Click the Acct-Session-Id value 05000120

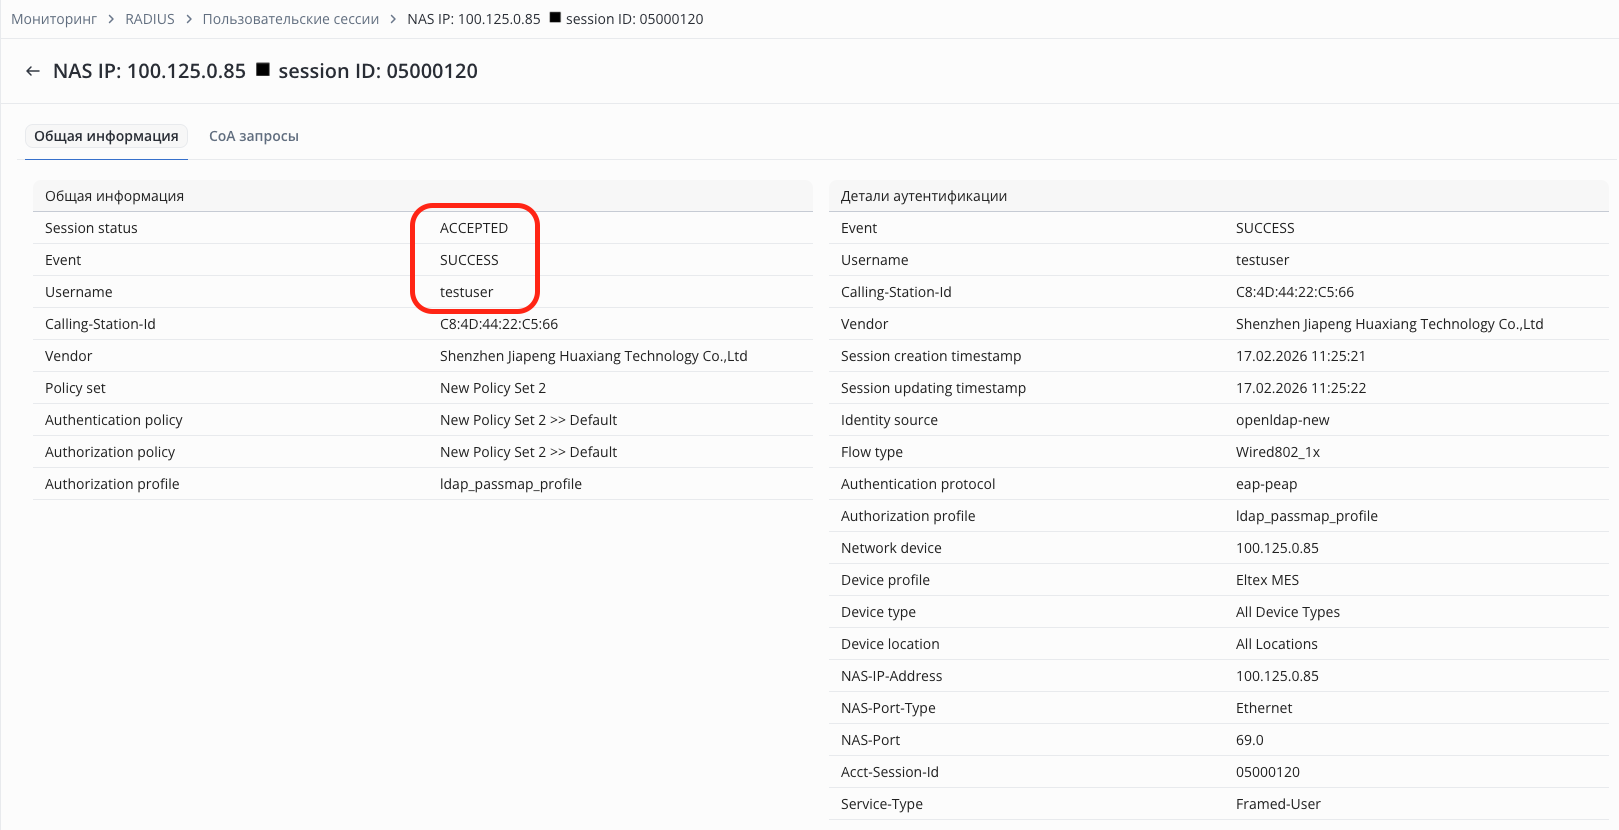[1268, 772]
